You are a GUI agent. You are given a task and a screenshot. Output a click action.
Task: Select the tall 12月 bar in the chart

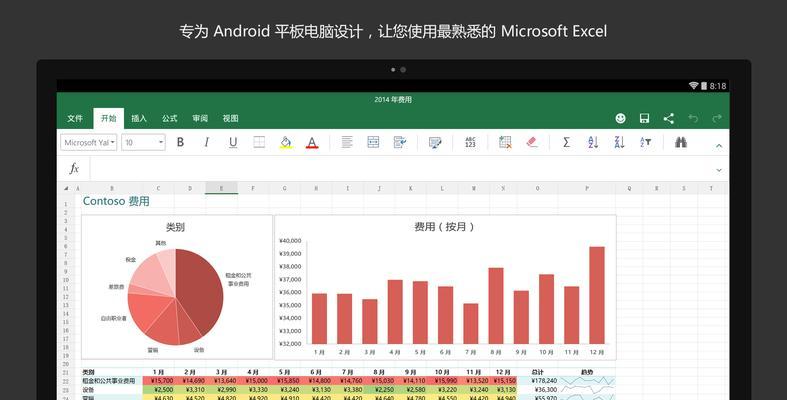coord(597,295)
